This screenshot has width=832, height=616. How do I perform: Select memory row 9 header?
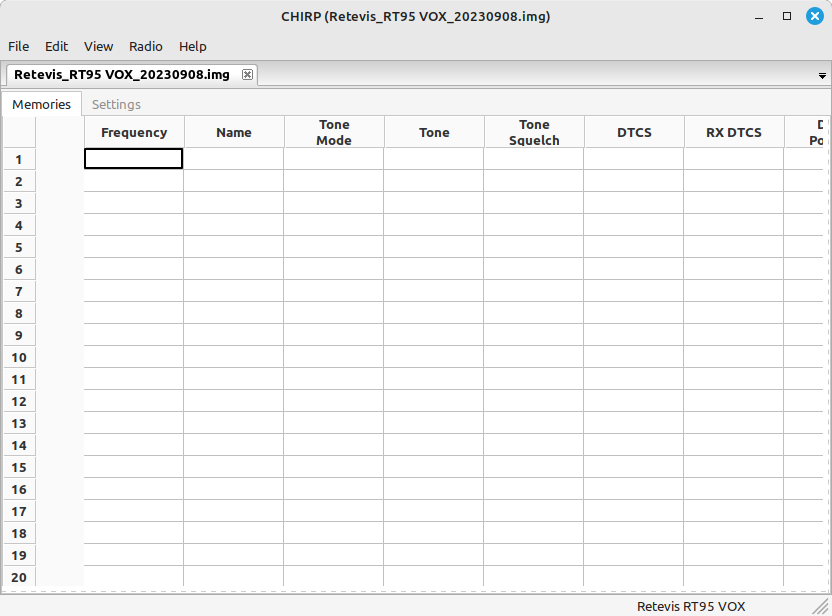[19, 335]
